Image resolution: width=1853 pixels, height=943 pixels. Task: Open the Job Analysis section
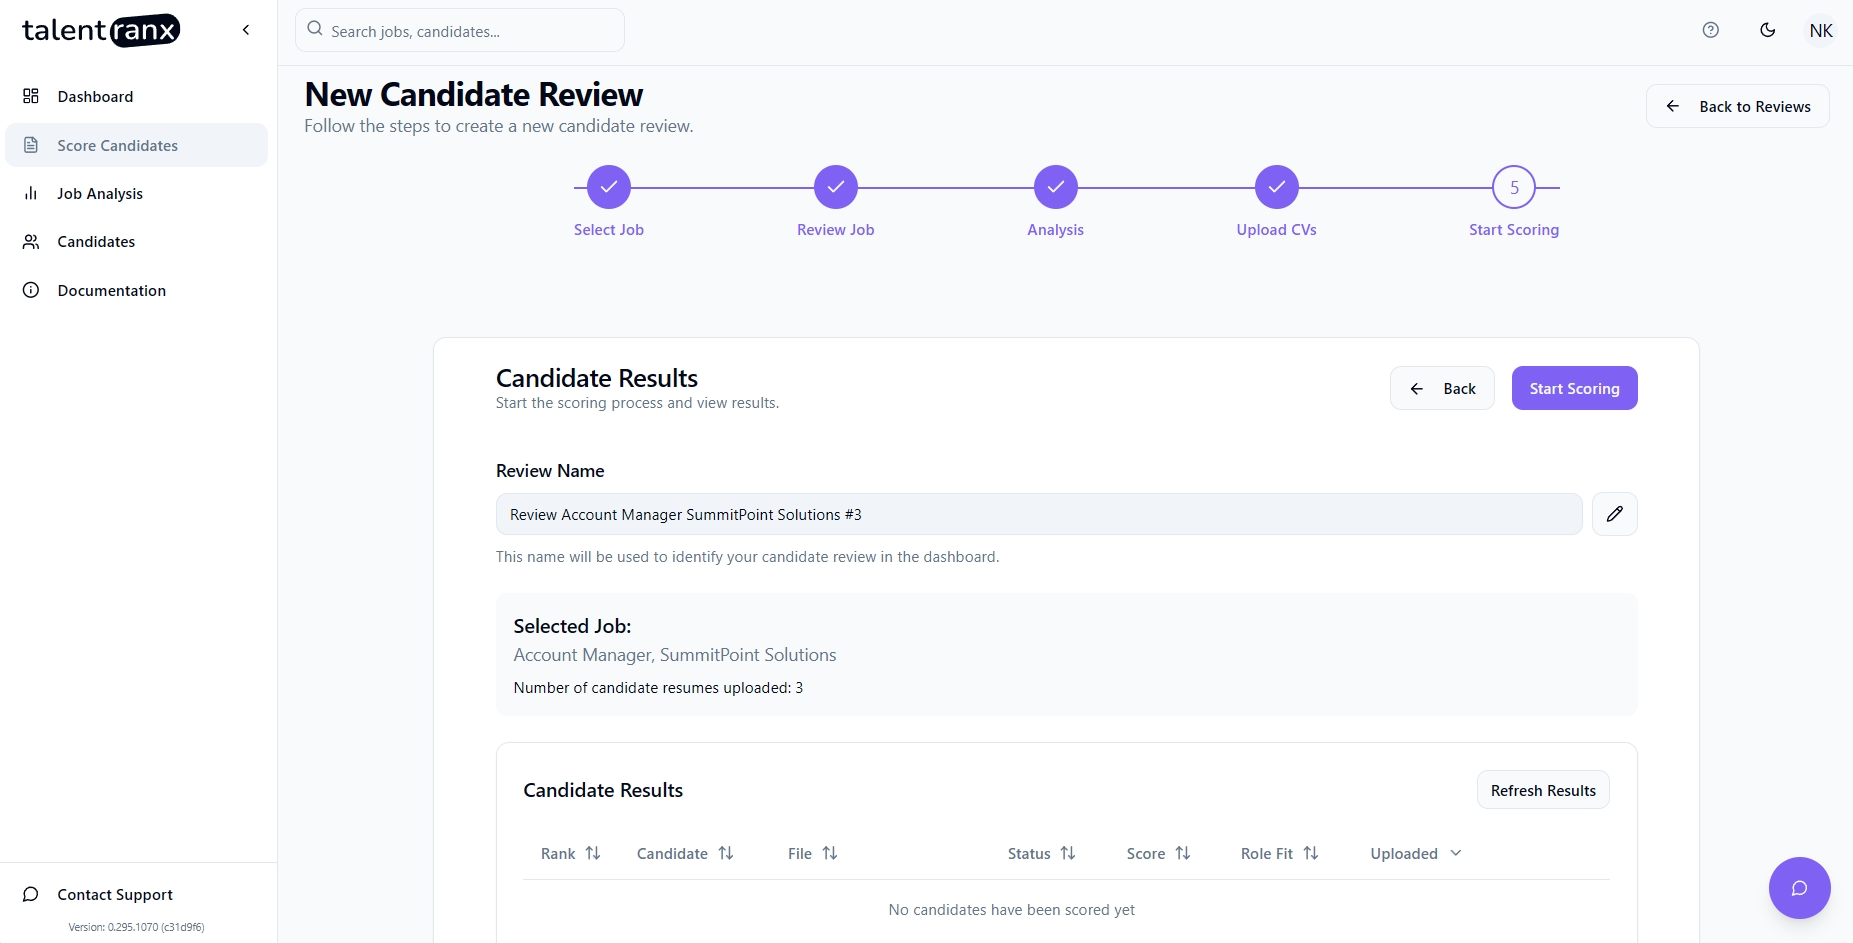tap(98, 193)
